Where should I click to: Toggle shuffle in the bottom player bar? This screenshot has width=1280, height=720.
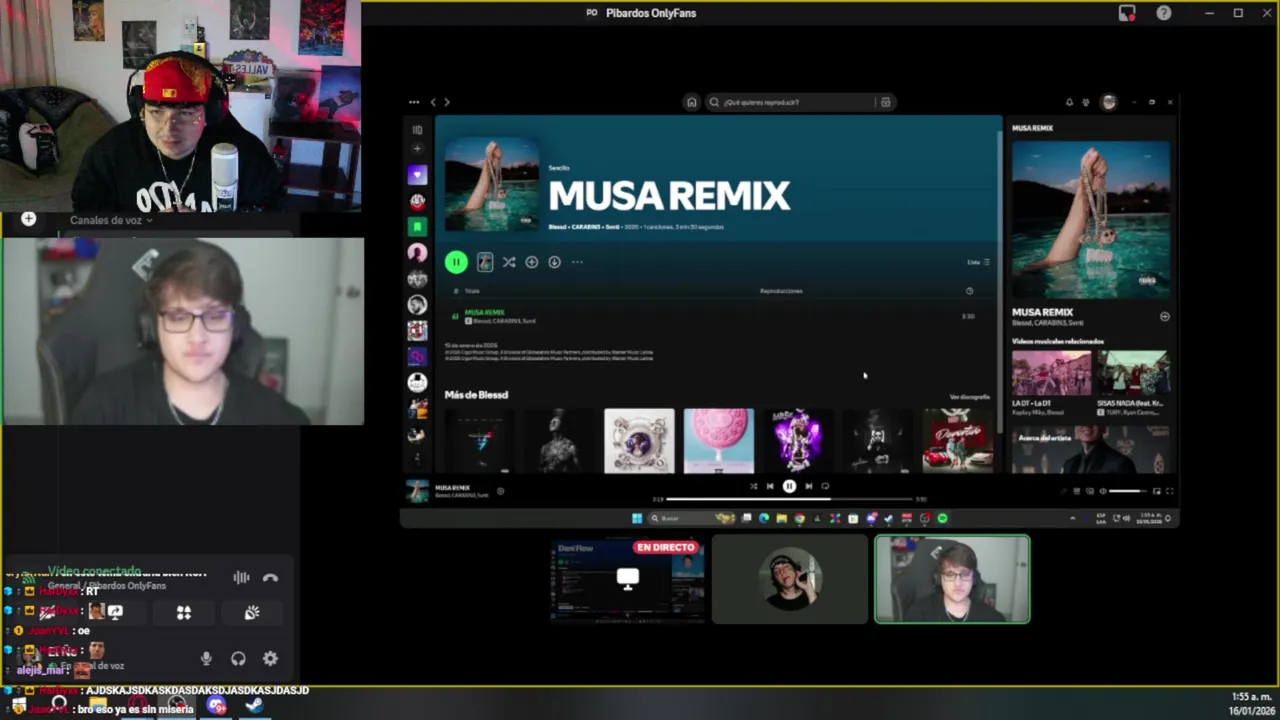pos(754,486)
